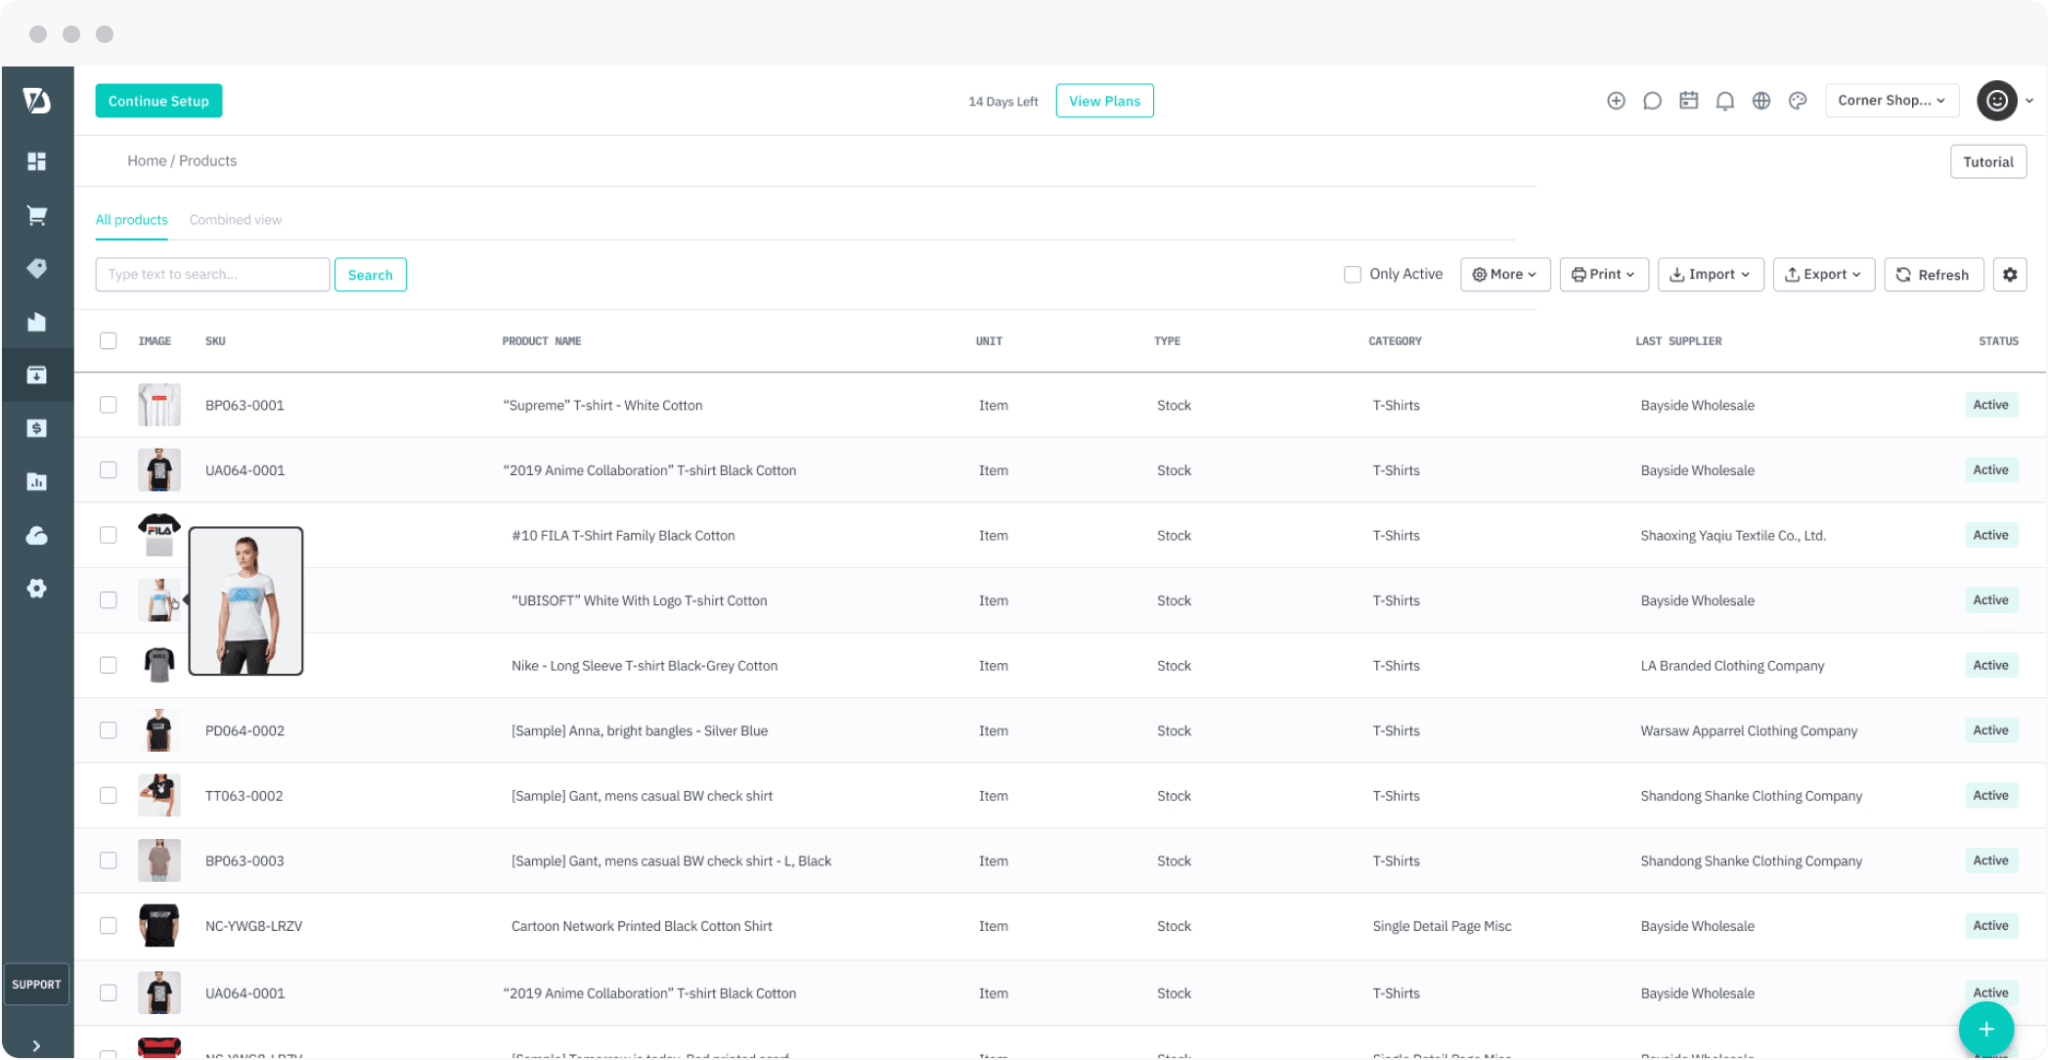
Task: Check the box for SKU BP063-0001
Action: pos(108,405)
